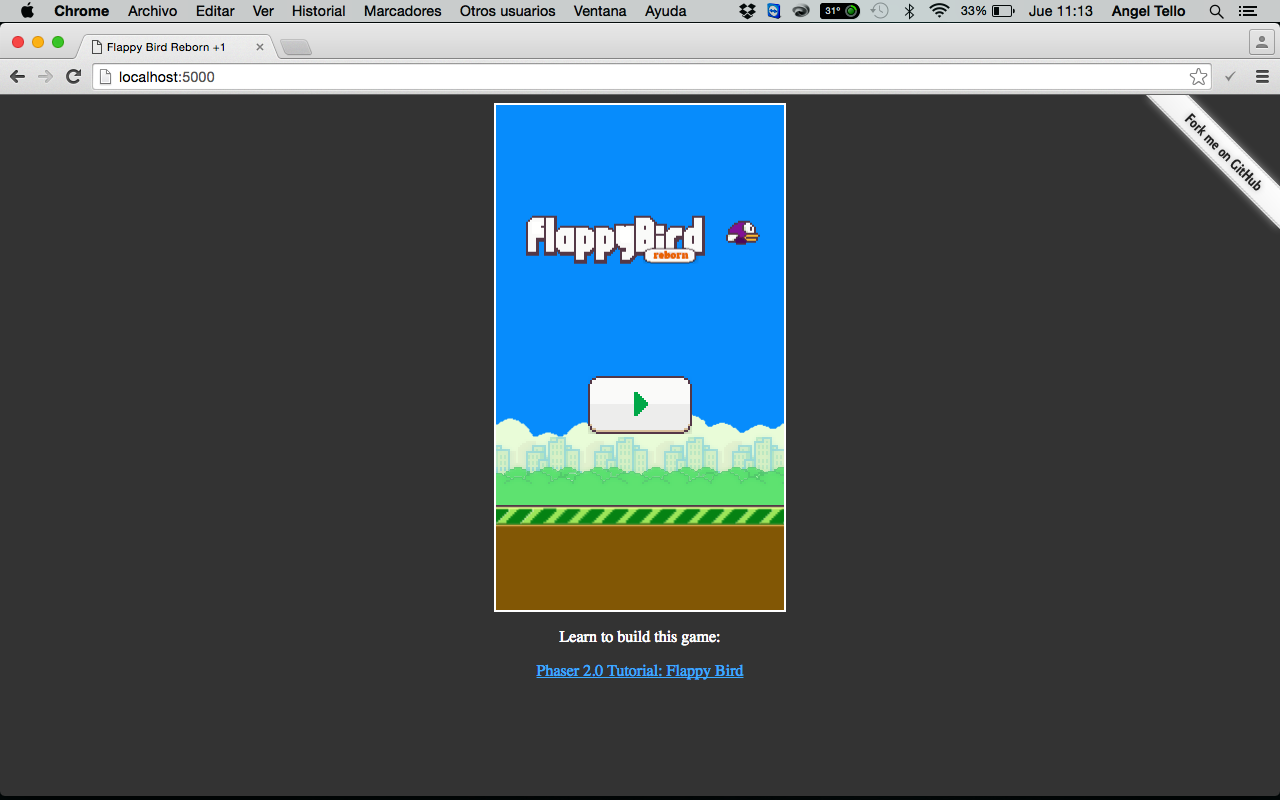Click the page icon in the address bar
The height and width of the screenshot is (800, 1280).
[x=105, y=77]
